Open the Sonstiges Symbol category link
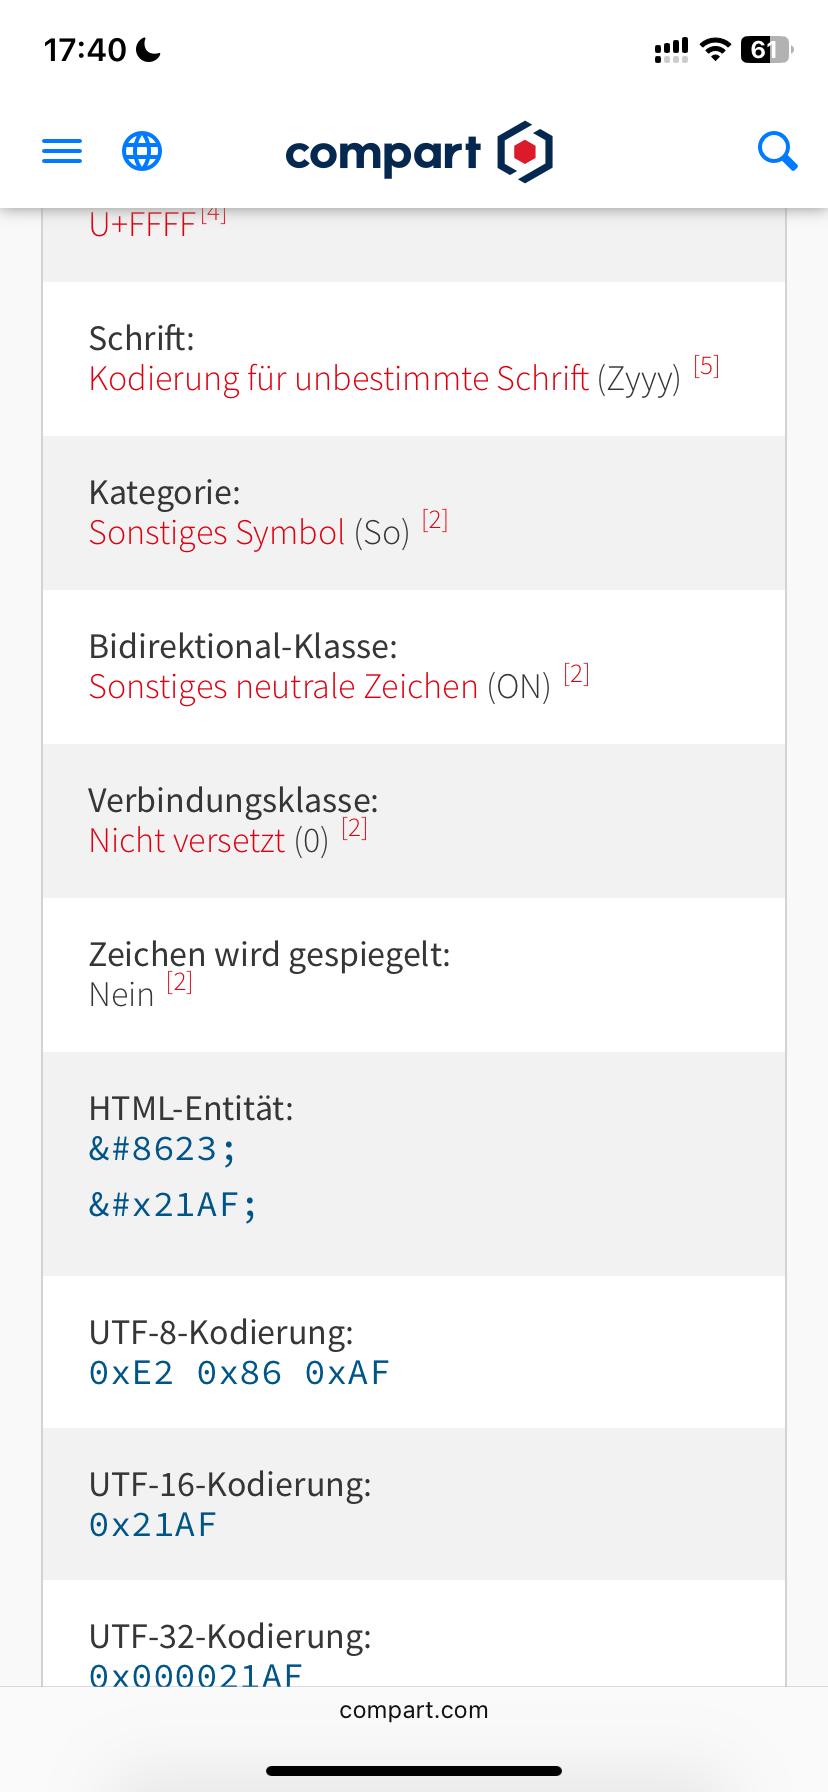This screenshot has height=1792, width=828. [x=217, y=533]
